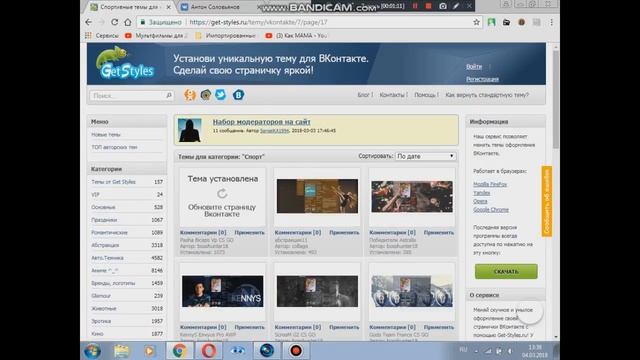Open the Odnoklassniki orange social icon
Image resolution: width=640 pixels, height=360 pixels.
[190, 95]
